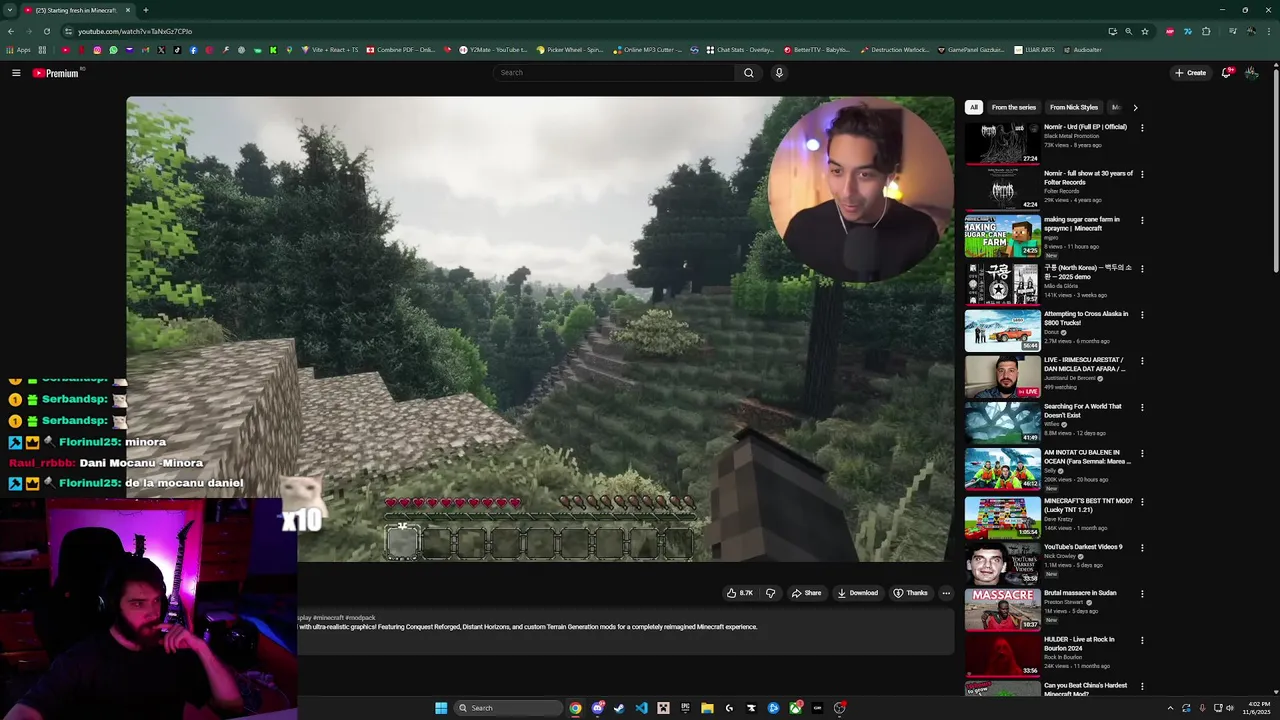Open Windows Start menu
The height and width of the screenshot is (720, 1280).
[x=441, y=708]
